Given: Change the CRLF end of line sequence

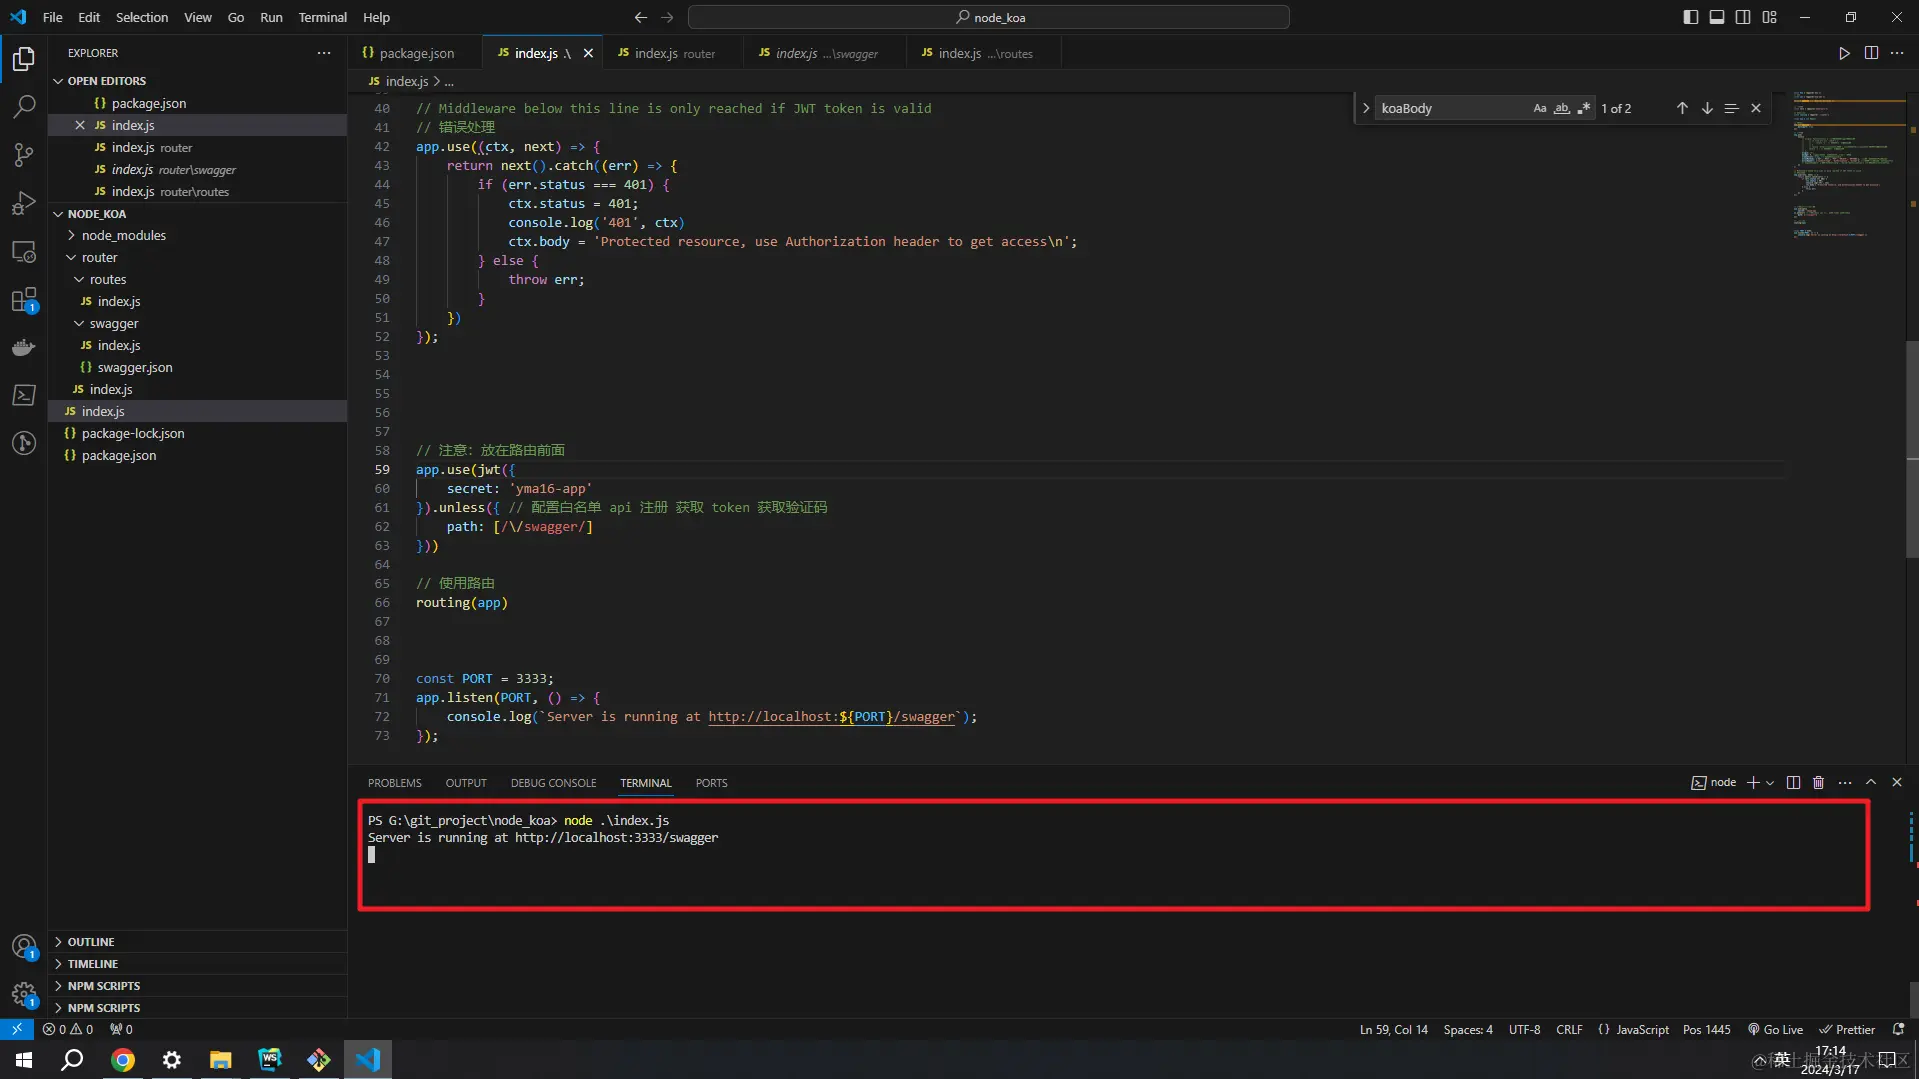Looking at the screenshot, I should [x=1569, y=1029].
